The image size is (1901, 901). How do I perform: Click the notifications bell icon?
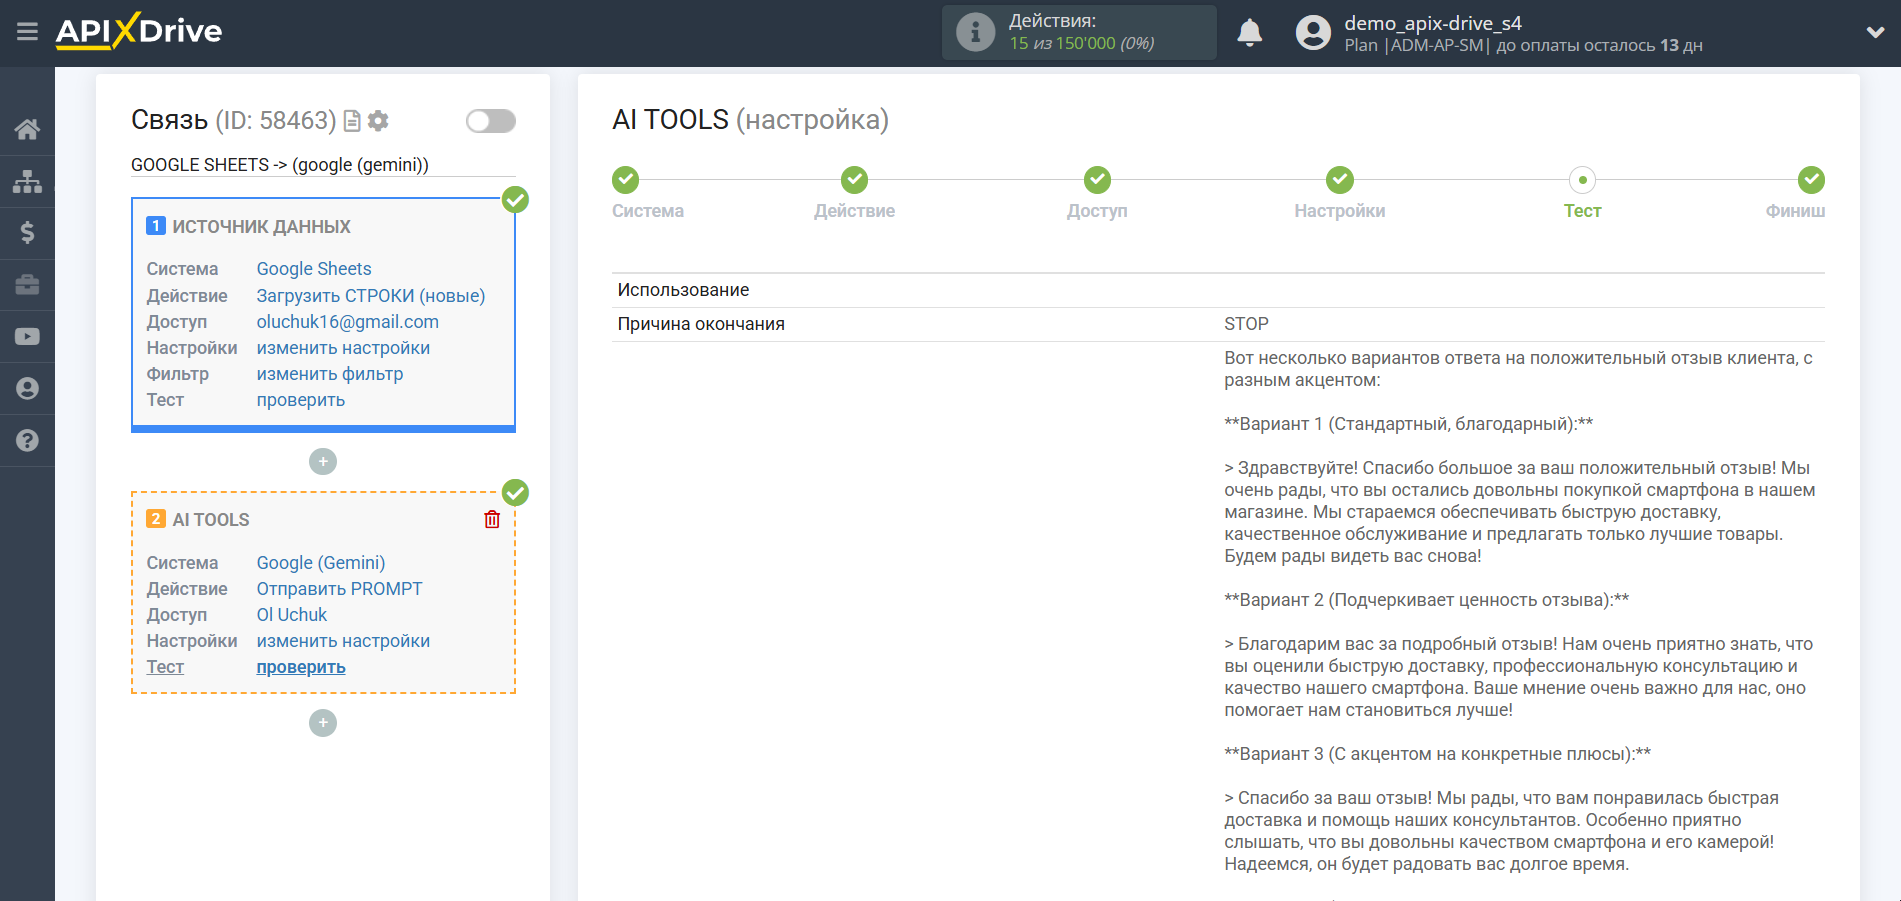pos(1249,33)
